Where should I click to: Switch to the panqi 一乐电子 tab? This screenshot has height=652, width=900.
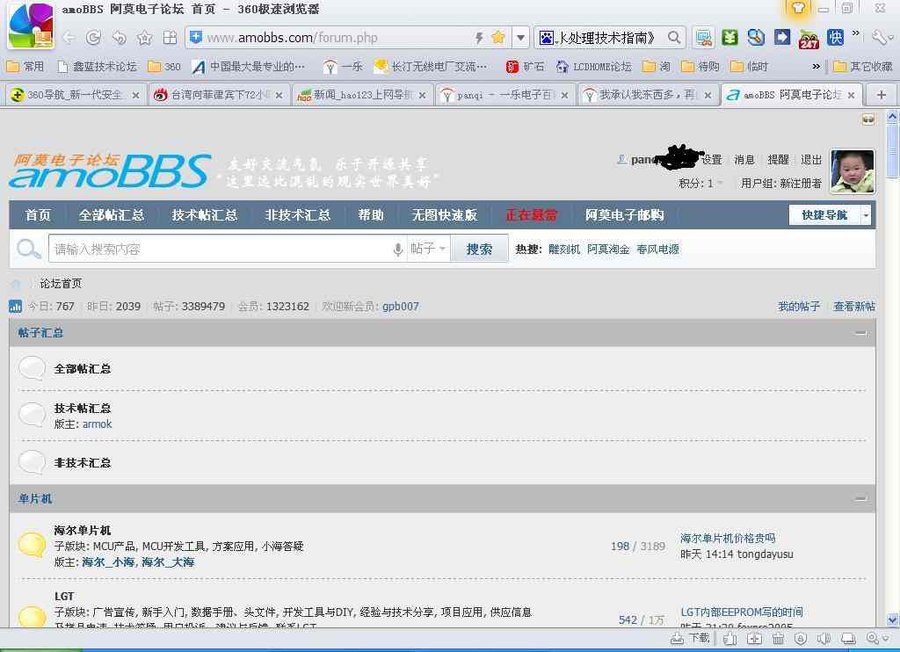pyautogui.click(x=503, y=95)
